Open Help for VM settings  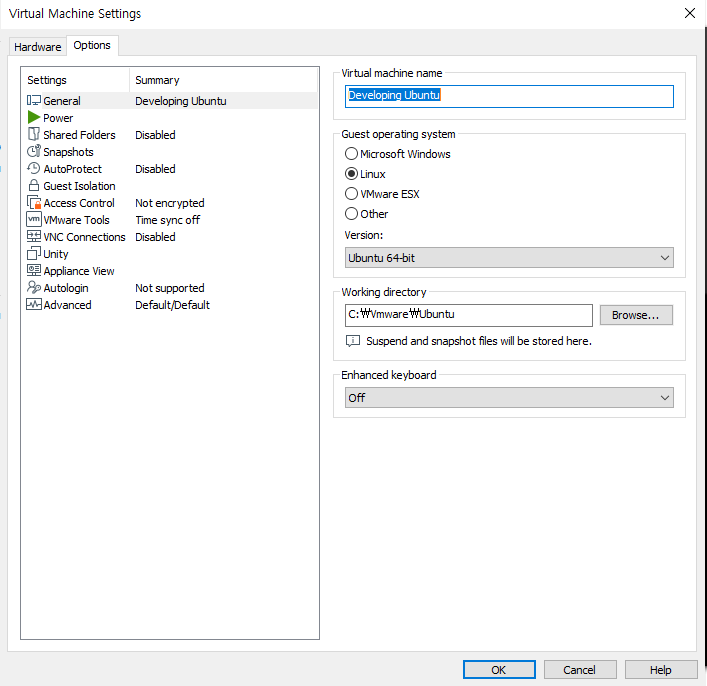click(661, 670)
